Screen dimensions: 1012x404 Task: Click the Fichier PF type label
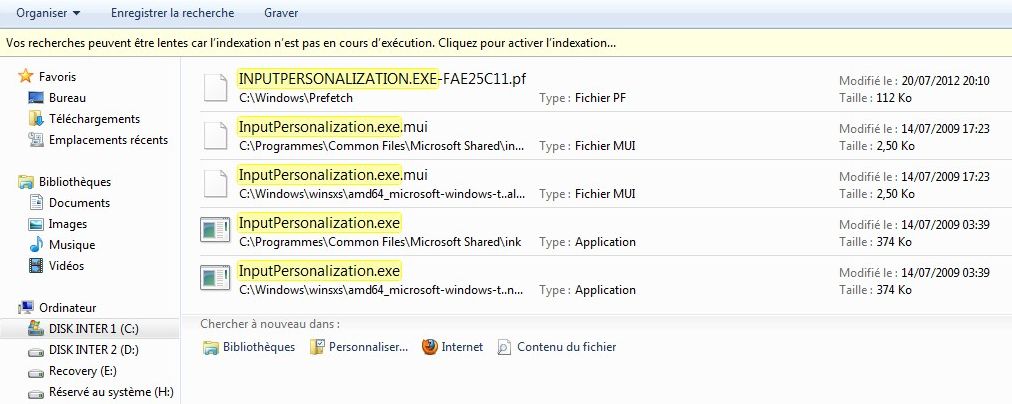[601, 98]
